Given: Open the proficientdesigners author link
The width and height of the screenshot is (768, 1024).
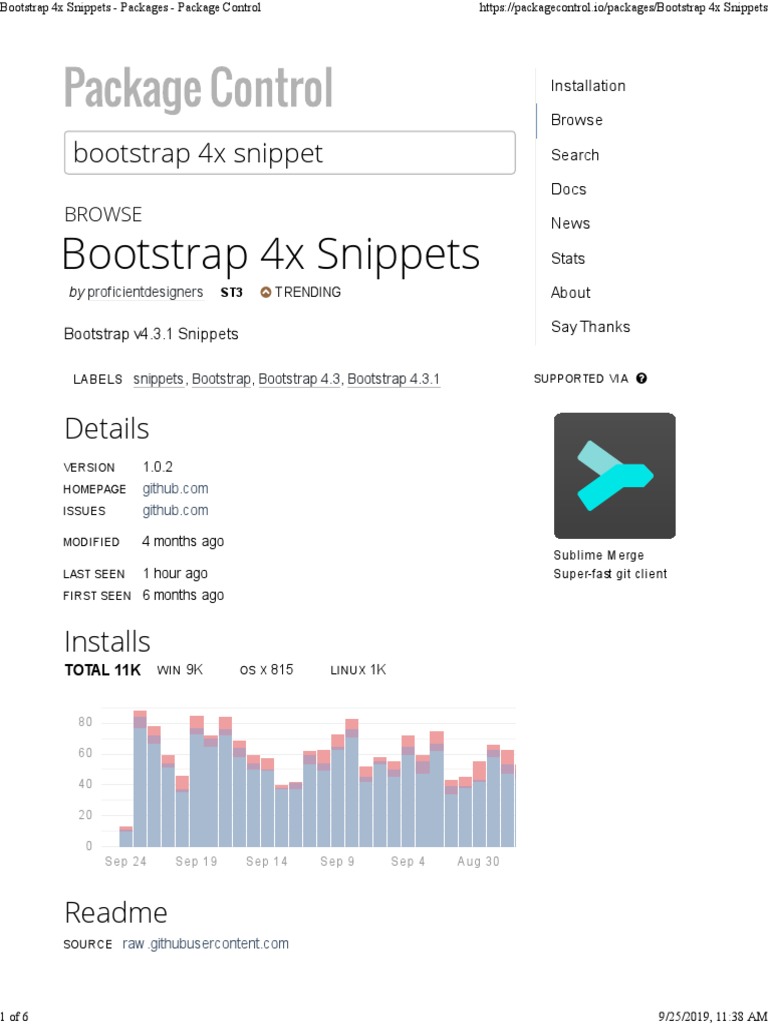Looking at the screenshot, I should [145, 293].
